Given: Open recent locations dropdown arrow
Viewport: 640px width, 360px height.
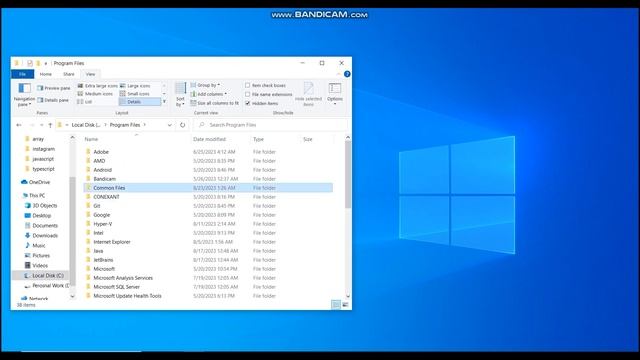Looking at the screenshot, I should [41, 125].
